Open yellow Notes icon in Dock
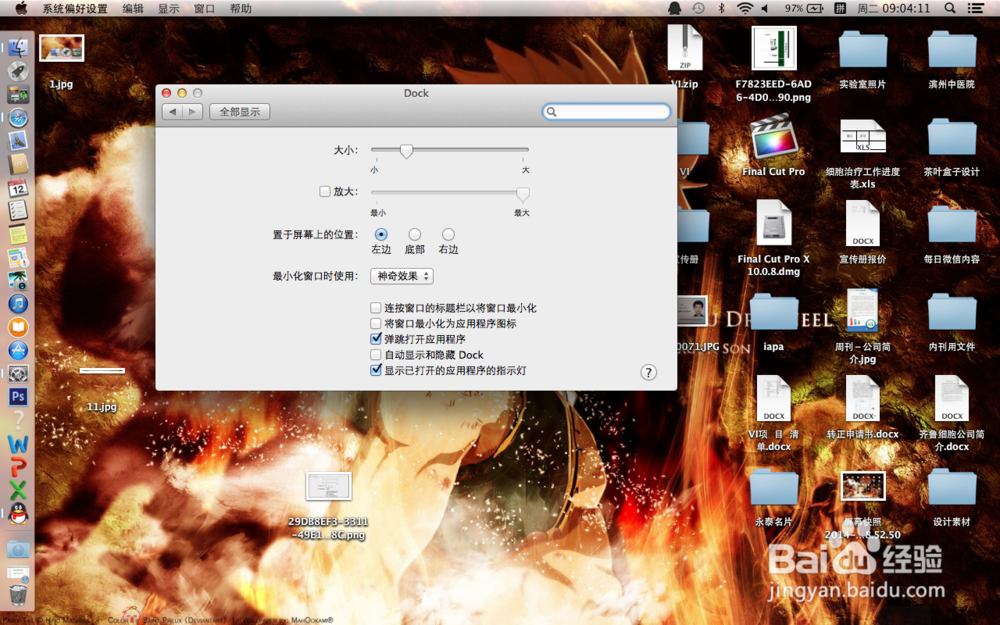This screenshot has width=1000, height=625. (18, 234)
